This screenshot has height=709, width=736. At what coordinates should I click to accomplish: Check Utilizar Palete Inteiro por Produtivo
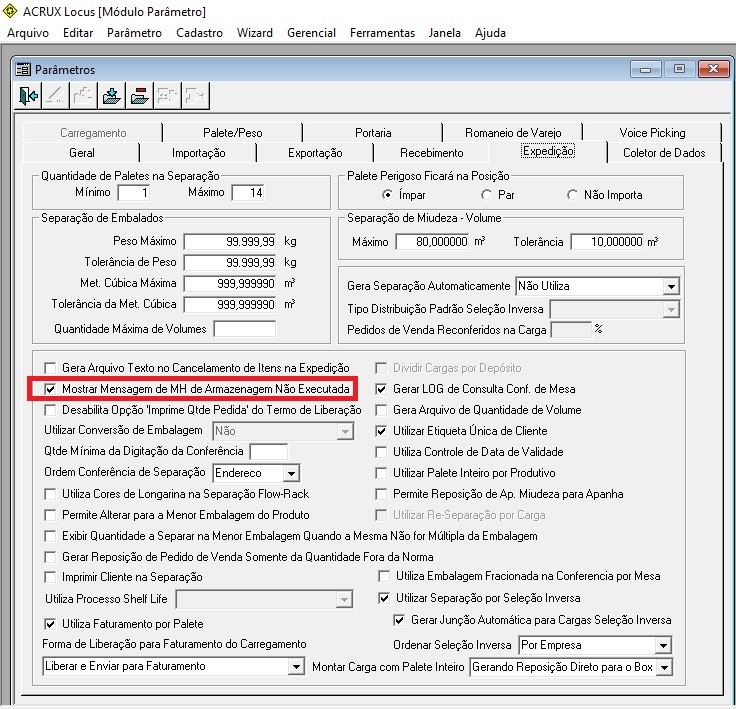tap(381, 473)
